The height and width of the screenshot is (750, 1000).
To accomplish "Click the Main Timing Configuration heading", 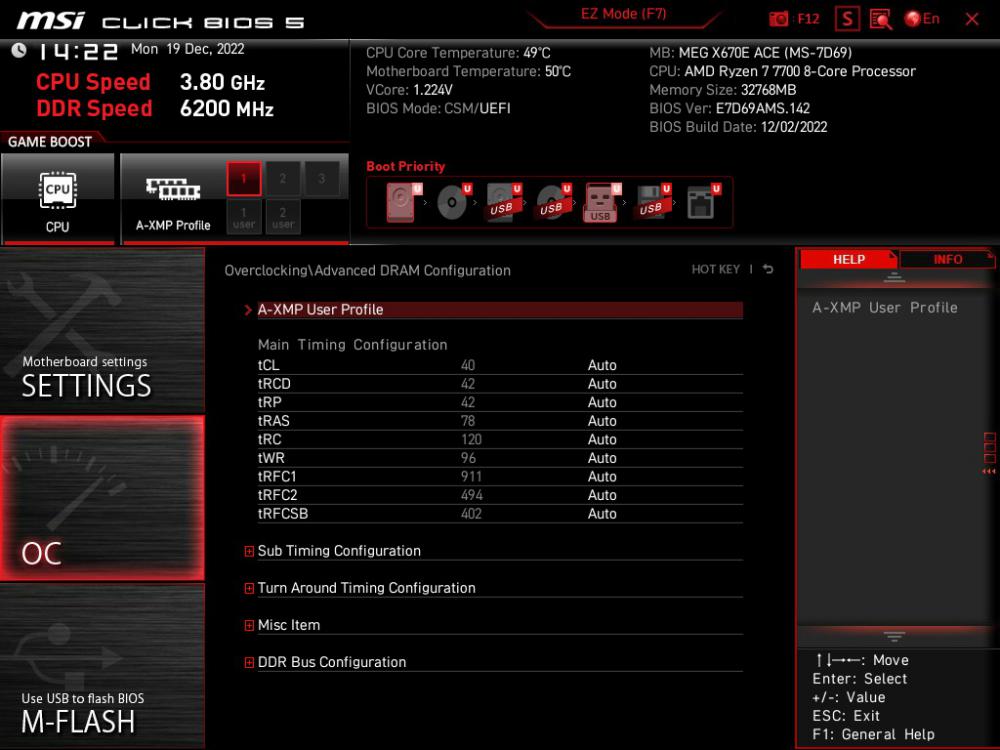I will (x=352, y=344).
